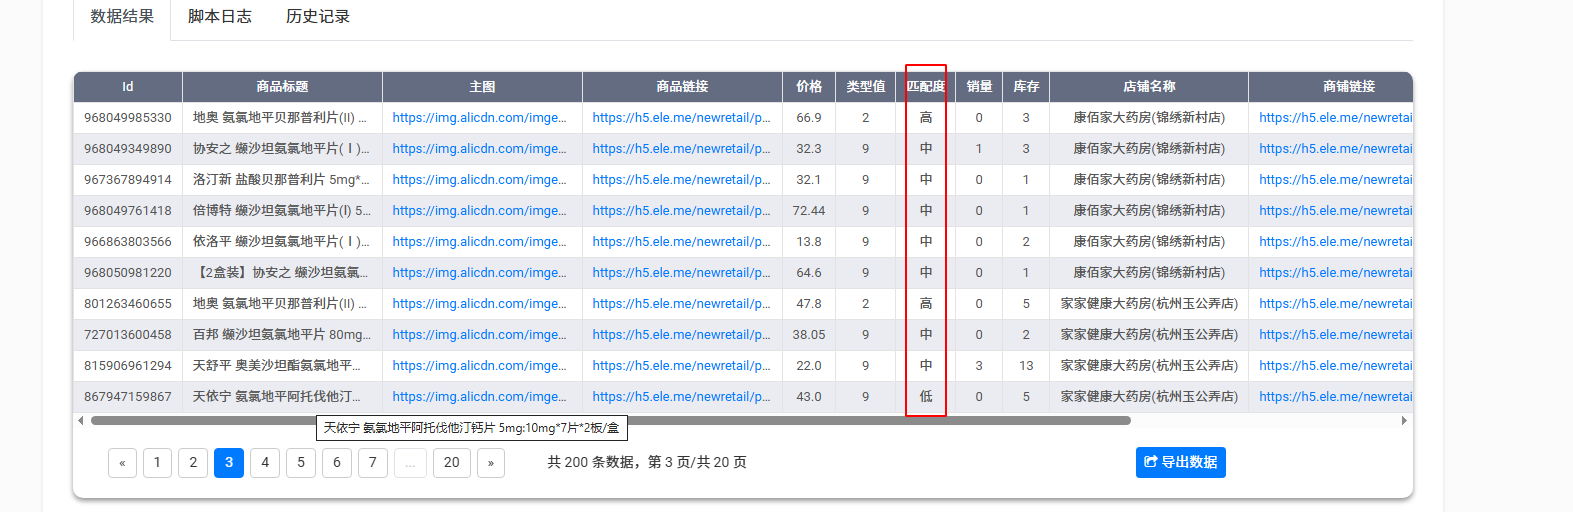Viewport: 1573px width, 512px height.
Task: Click the 匹配度 column header
Action: click(x=926, y=87)
